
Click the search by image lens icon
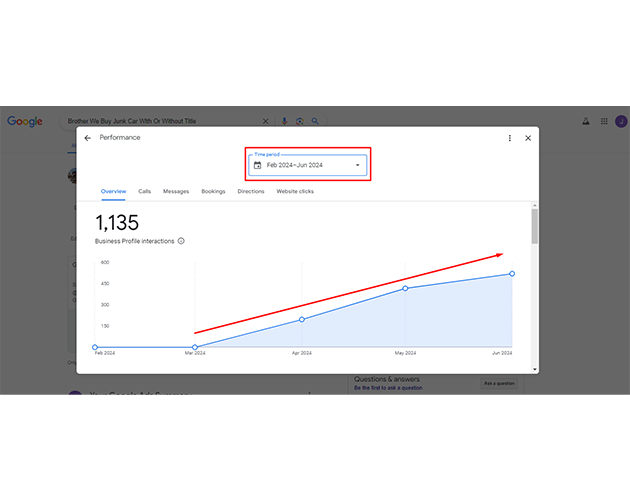click(x=299, y=121)
